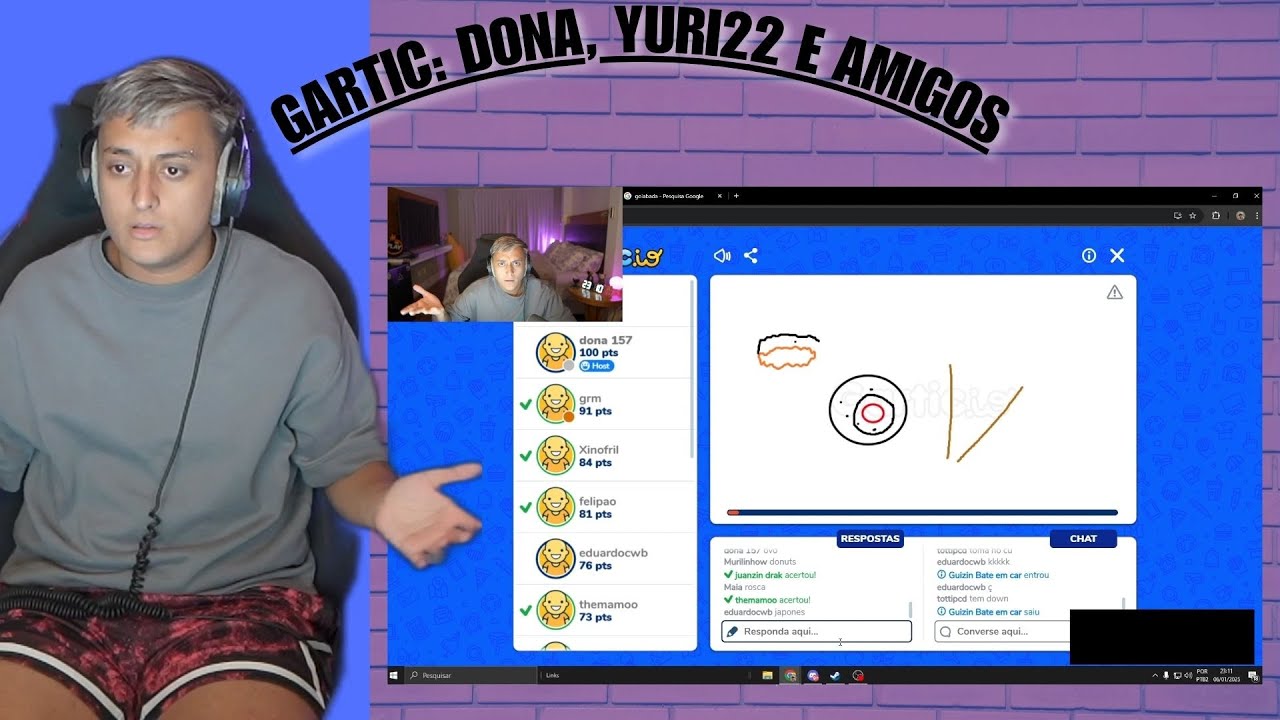Screen dimensions: 1280x720
Task: Bookmark page with star icon
Action: pos(1192,215)
